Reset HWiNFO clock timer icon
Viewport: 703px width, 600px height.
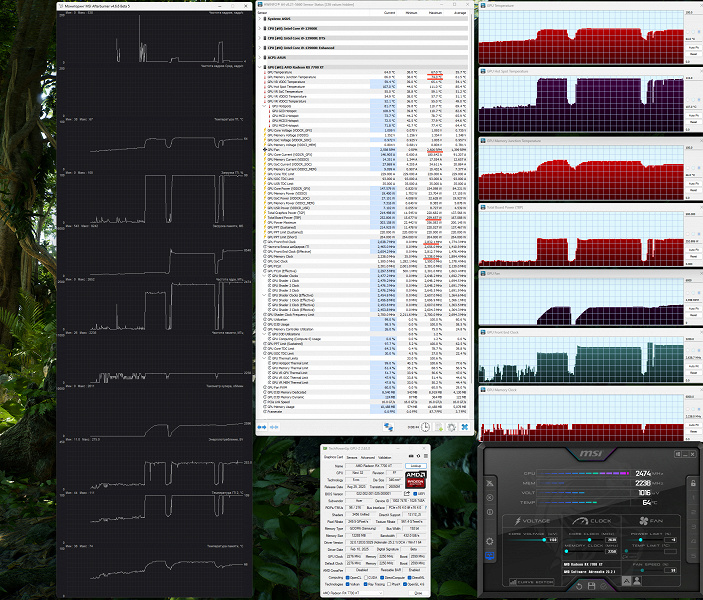coord(425,427)
